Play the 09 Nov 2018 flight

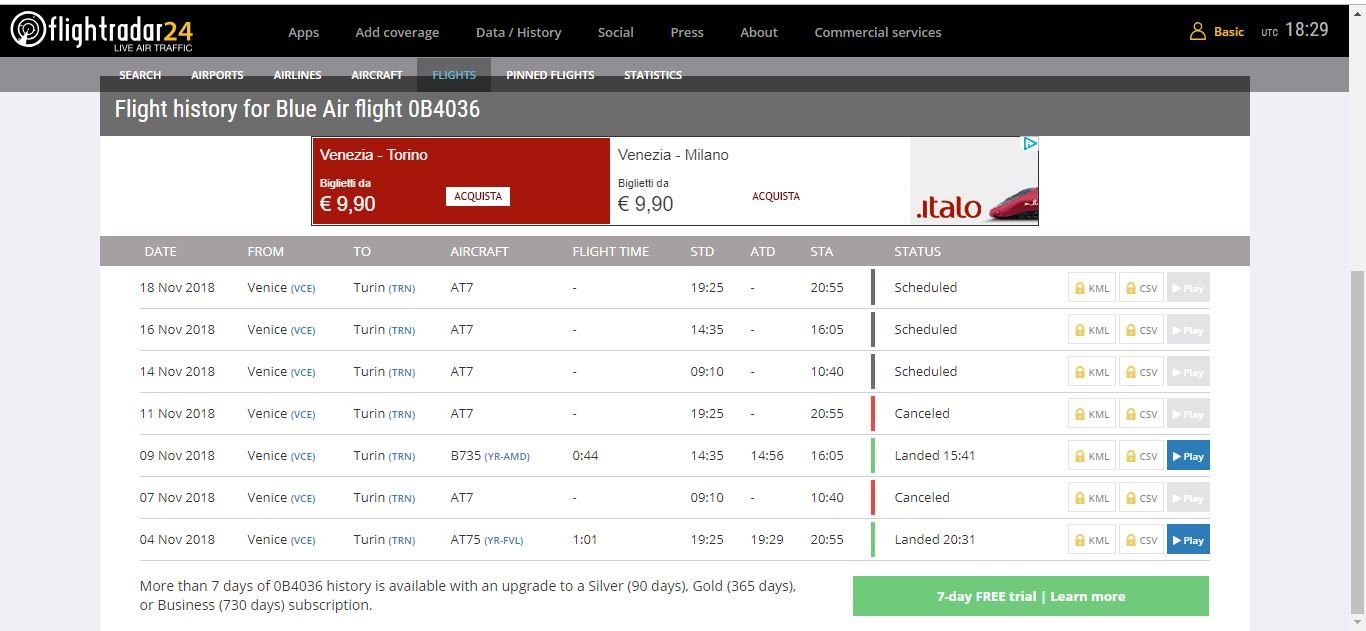tap(1188, 456)
